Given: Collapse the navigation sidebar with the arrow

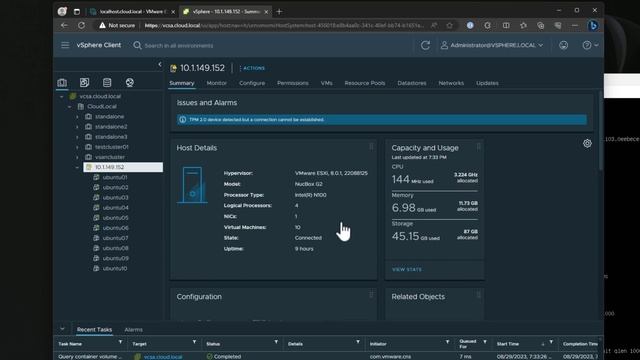Looking at the screenshot, I should pos(160,64).
